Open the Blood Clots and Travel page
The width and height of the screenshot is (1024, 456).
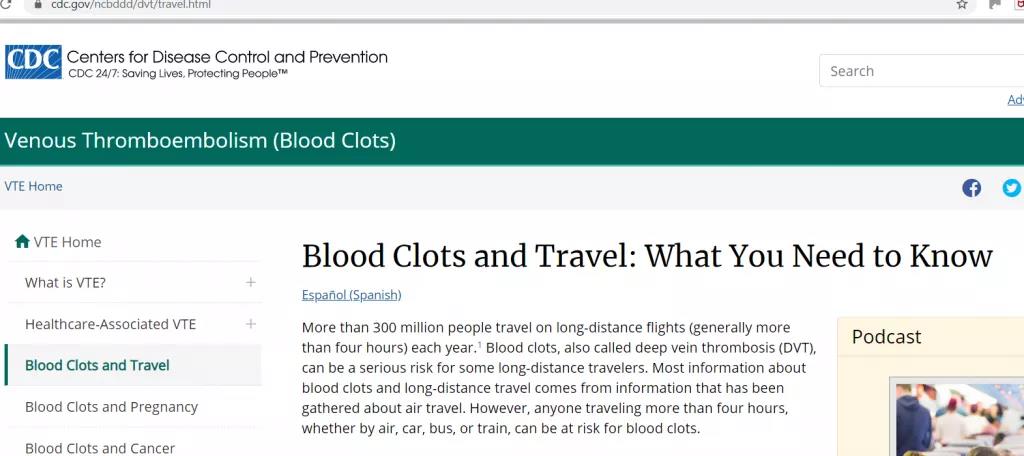pyautogui.click(x=97, y=365)
